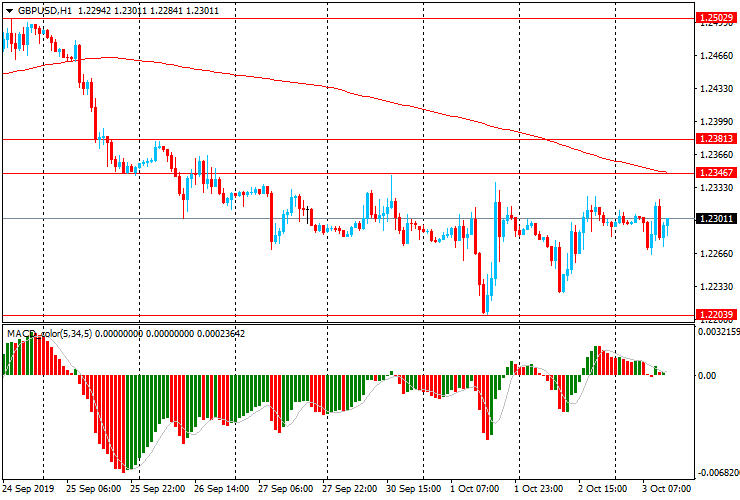Click the OHLC values 1.22942 1.23011 1.22841
This screenshot has height=500, width=740.
pos(131,10)
